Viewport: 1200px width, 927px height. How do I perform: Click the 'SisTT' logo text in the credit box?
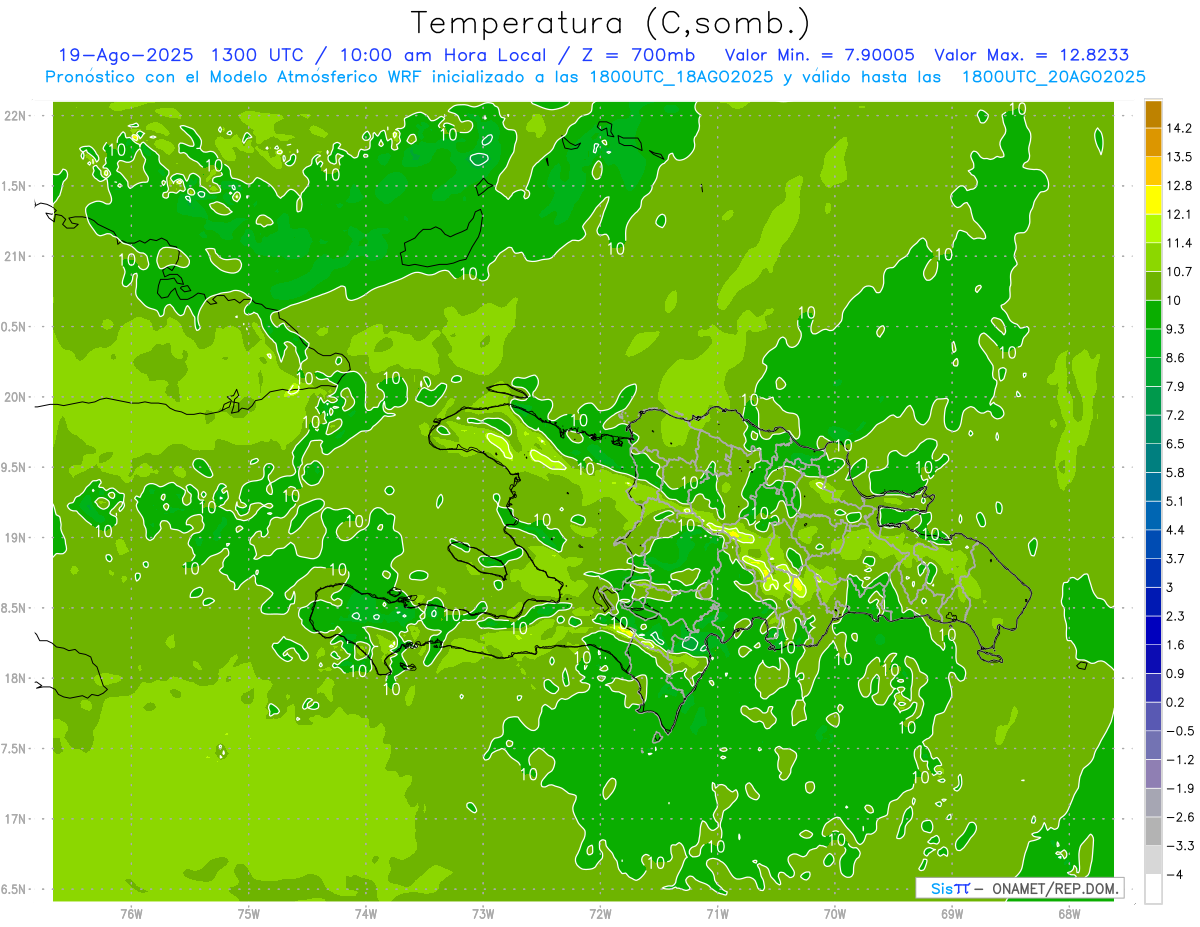pos(949,888)
